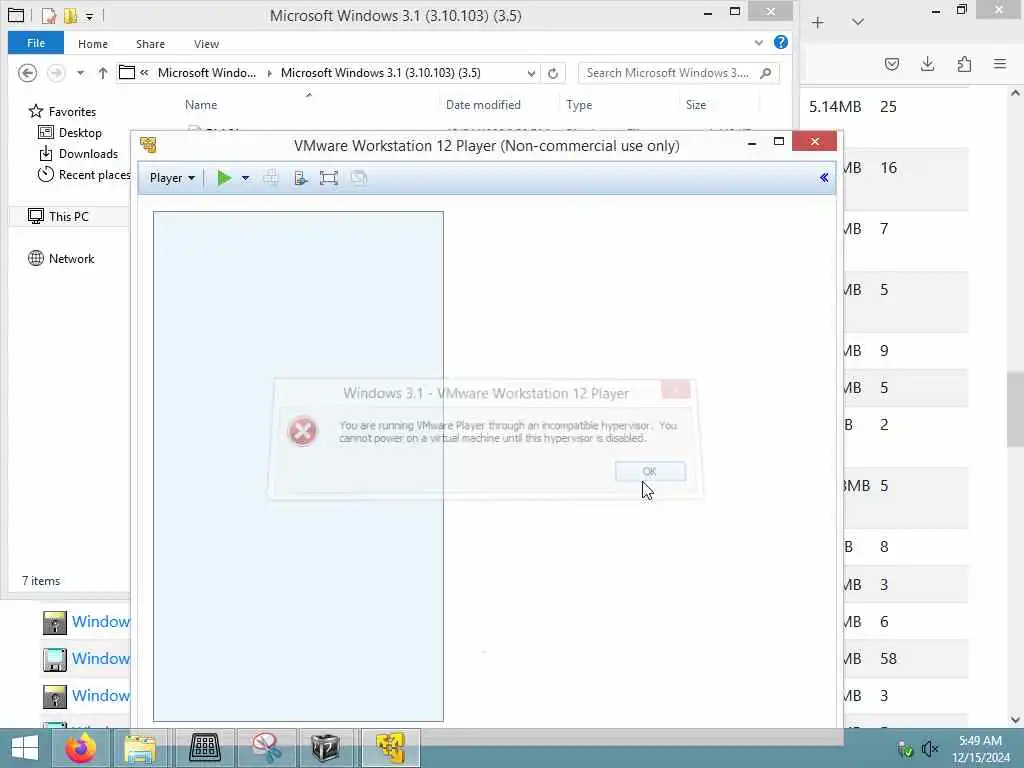Screen dimensions: 1024x768
Task: Sort files by Date modified column
Action: (483, 104)
